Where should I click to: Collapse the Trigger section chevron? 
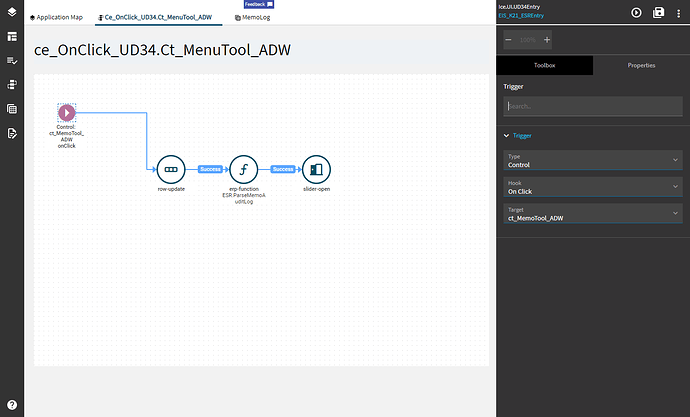(506, 136)
